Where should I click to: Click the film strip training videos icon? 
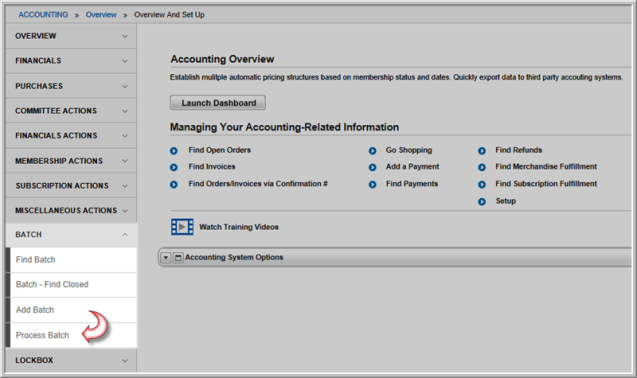coord(182,227)
